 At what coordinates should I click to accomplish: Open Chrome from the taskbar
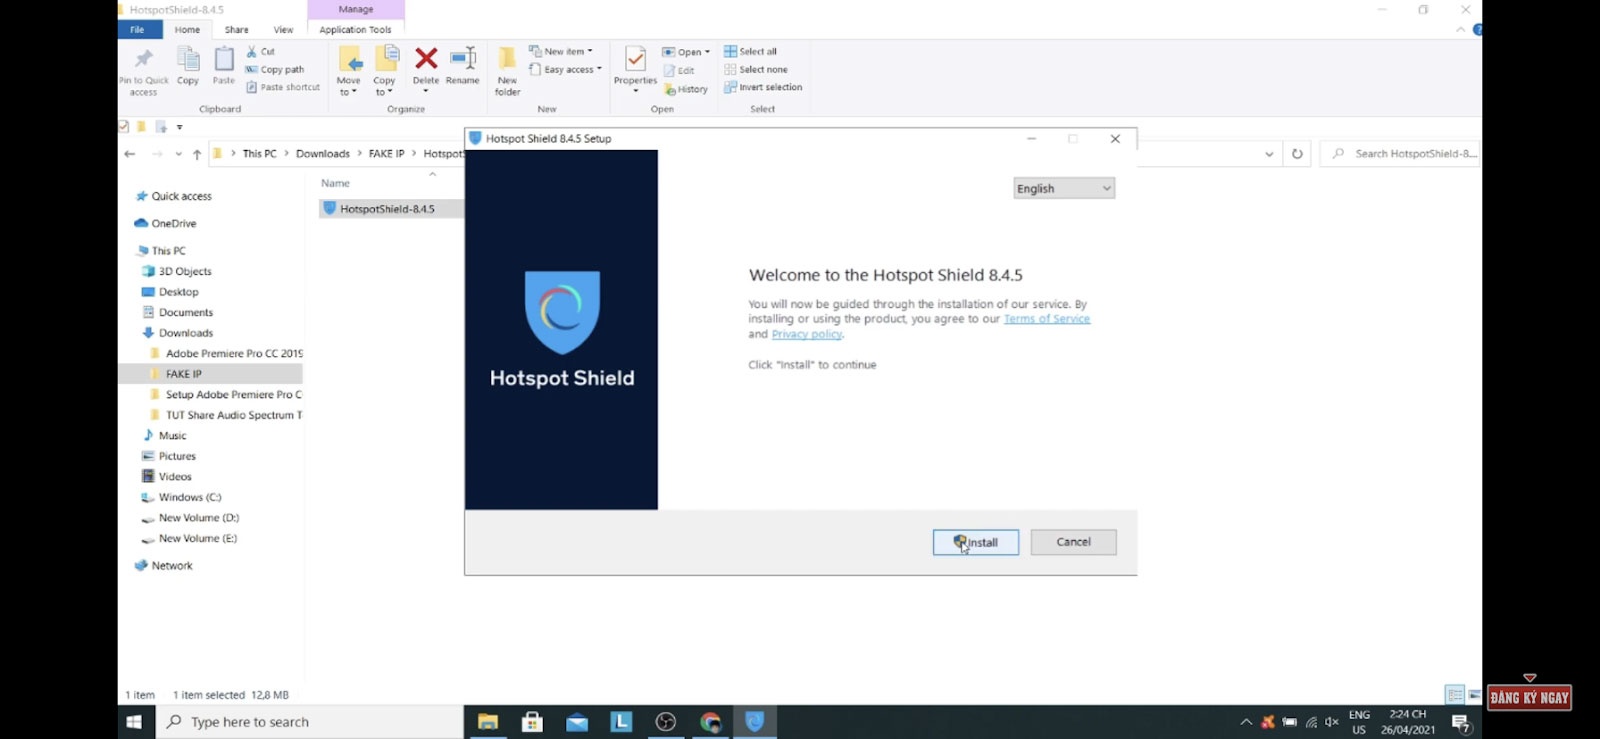(x=710, y=722)
